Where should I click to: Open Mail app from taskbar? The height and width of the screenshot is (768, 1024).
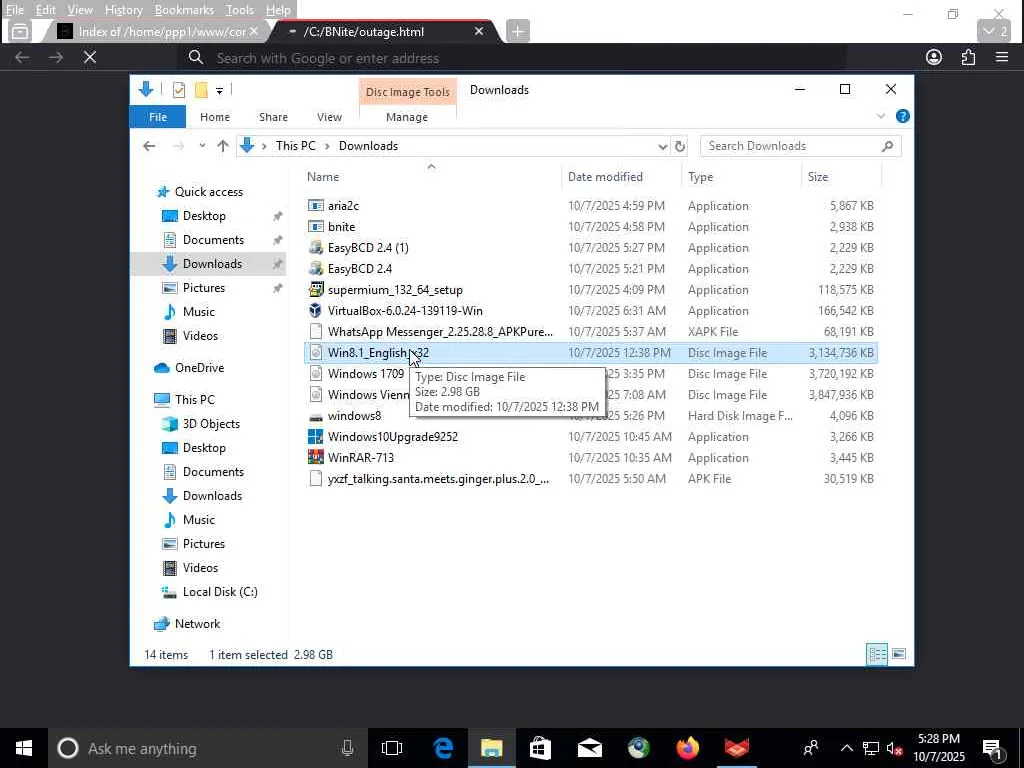click(589, 748)
